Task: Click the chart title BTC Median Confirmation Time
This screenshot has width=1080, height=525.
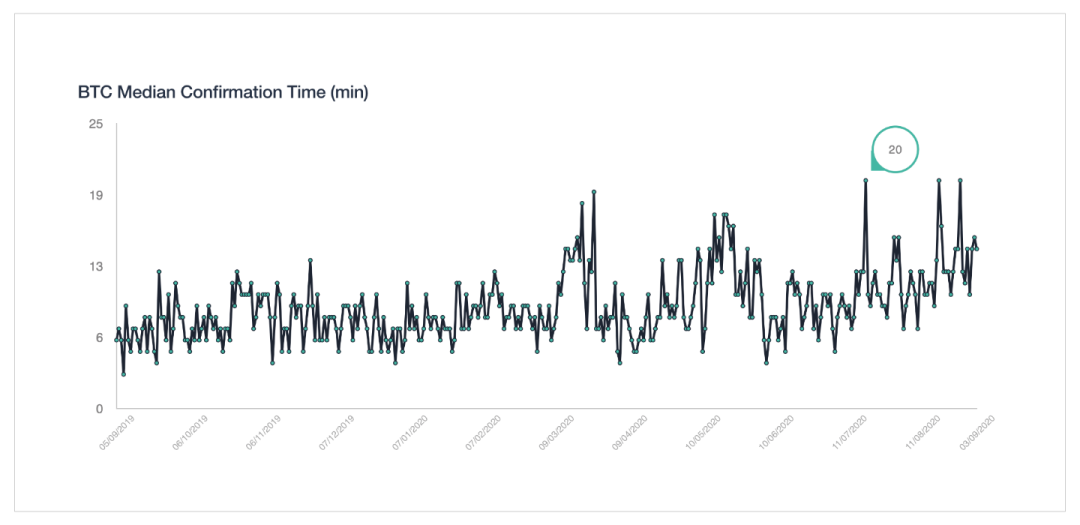Action: tap(223, 92)
